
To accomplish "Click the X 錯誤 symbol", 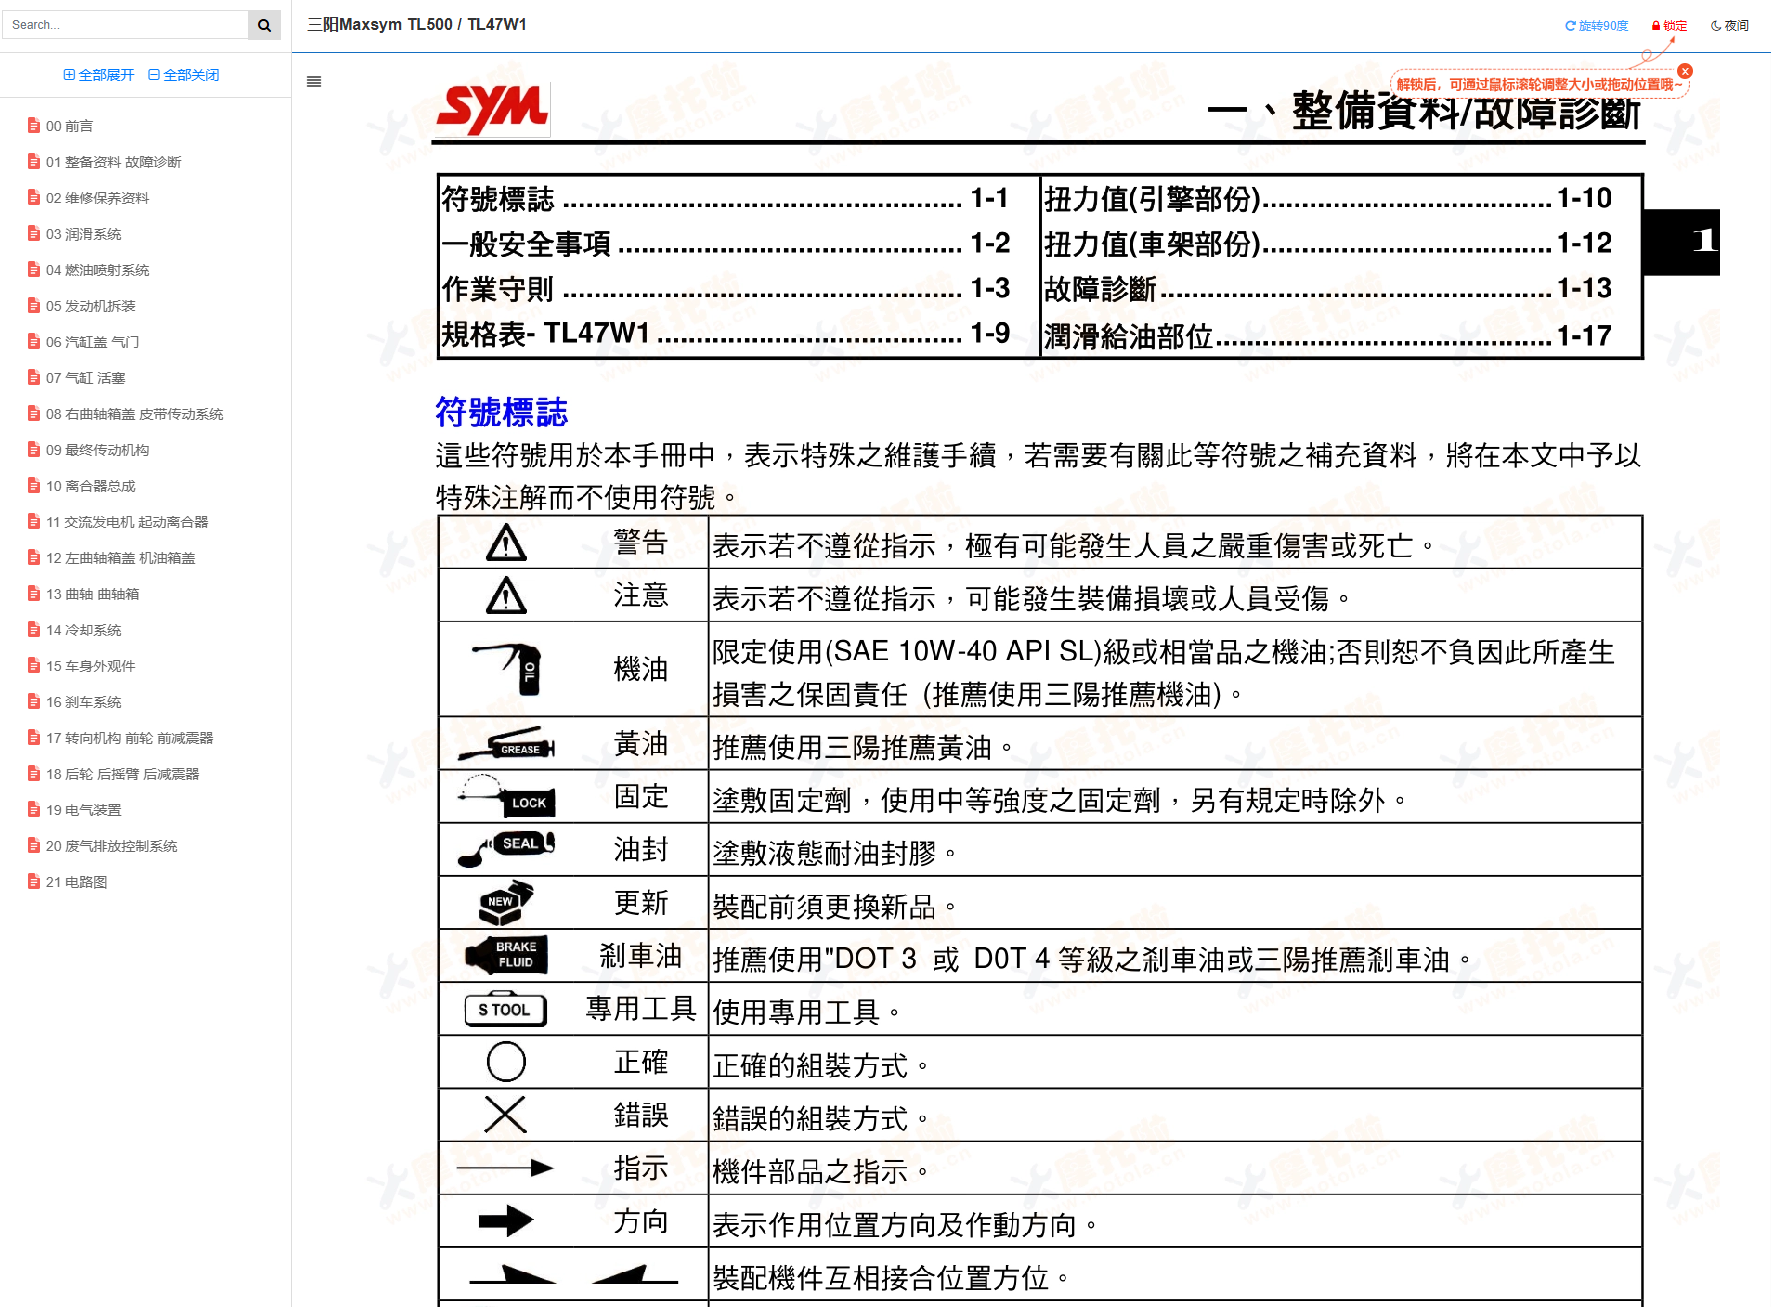I will [x=505, y=1114].
